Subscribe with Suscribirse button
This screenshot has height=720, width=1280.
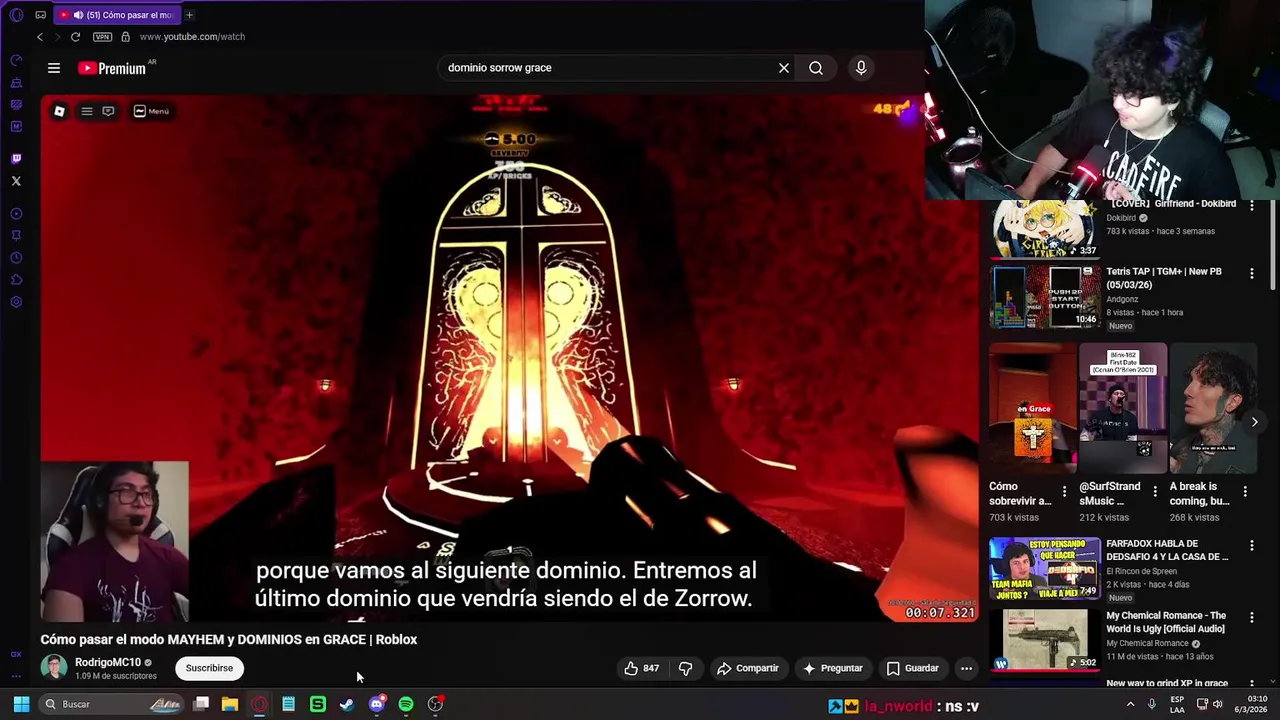click(209, 668)
